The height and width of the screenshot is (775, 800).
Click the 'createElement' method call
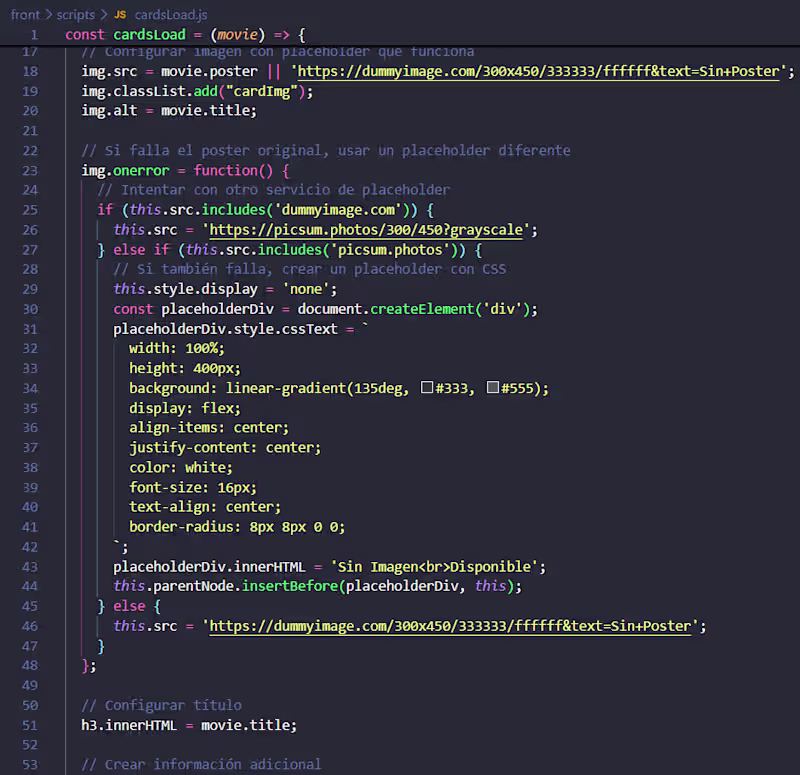[422, 309]
